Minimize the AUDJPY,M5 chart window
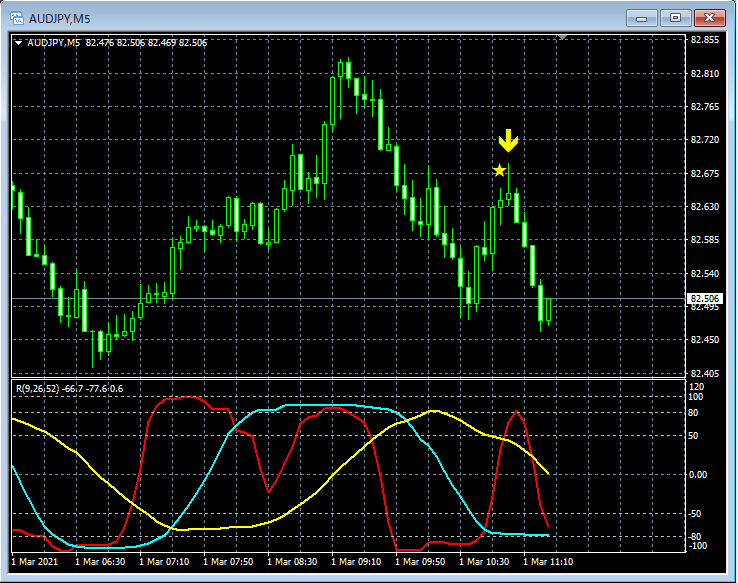The image size is (738, 583). (x=642, y=18)
